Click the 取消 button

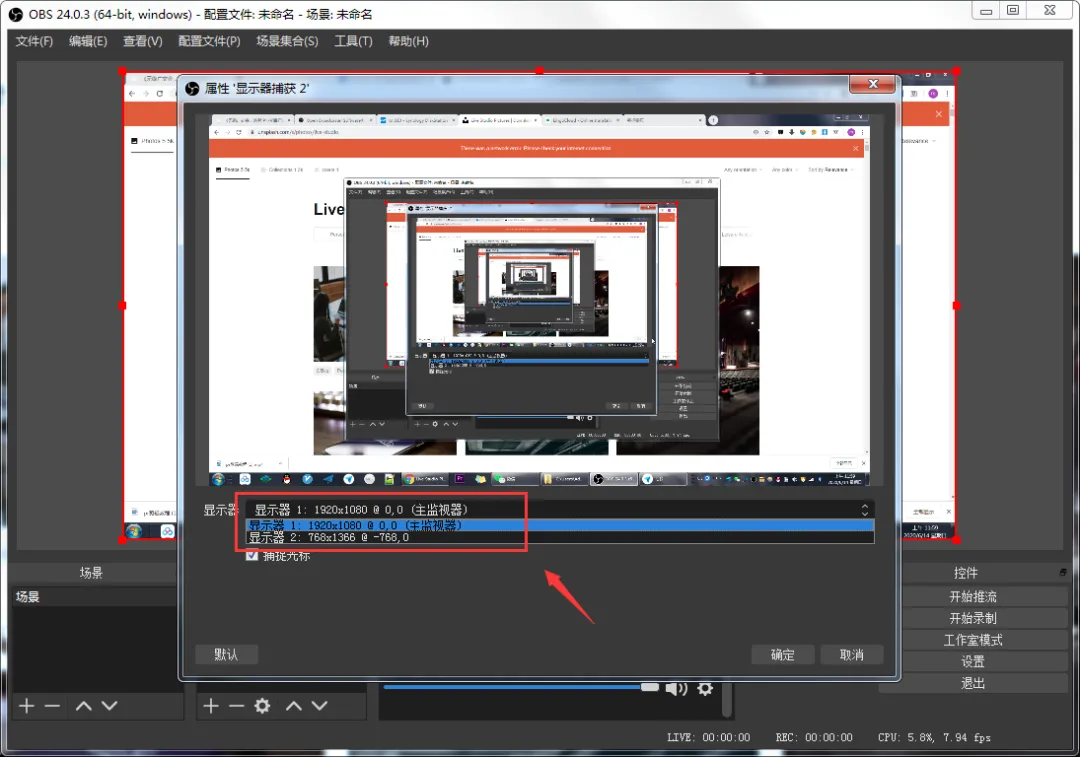851,654
